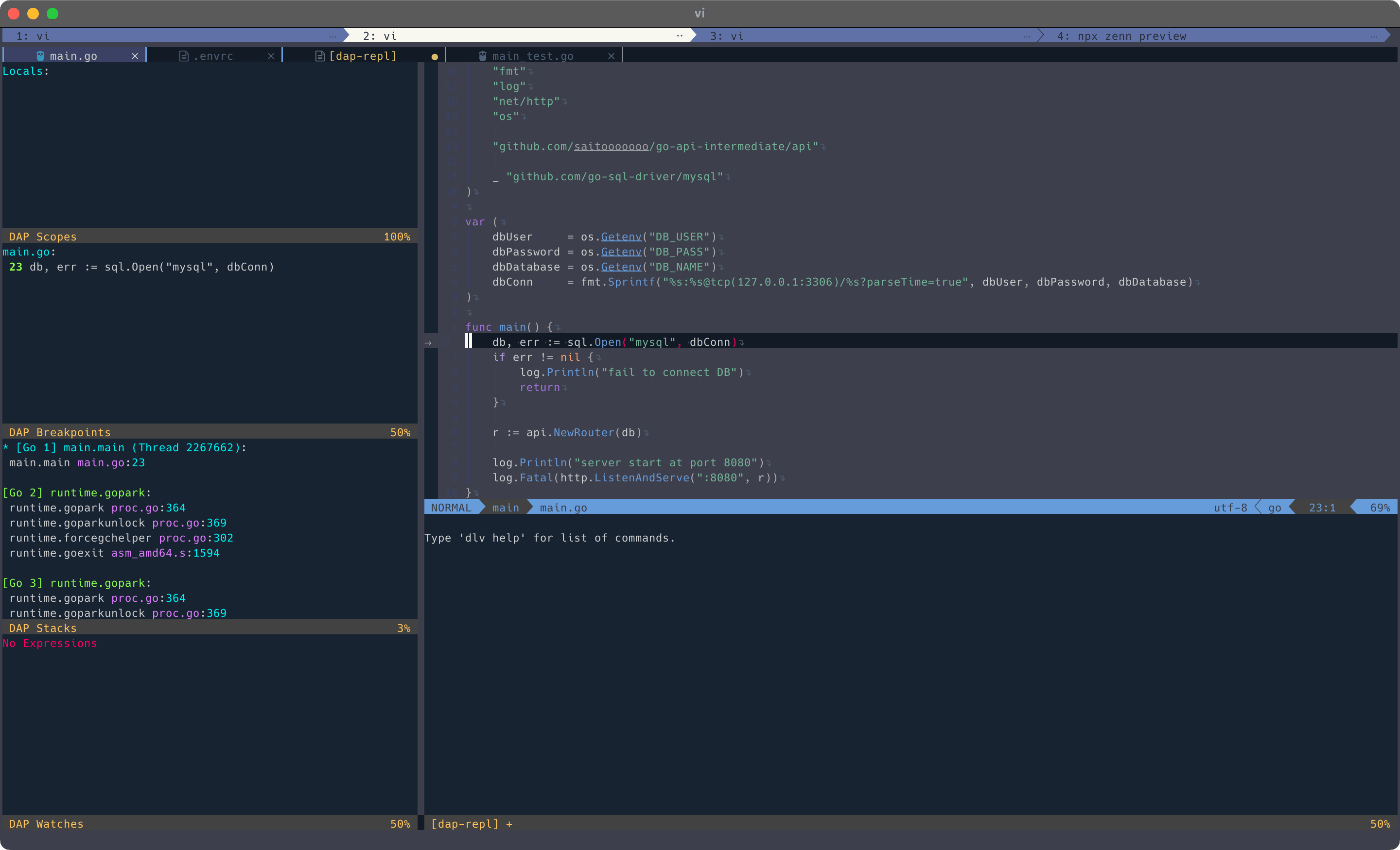Image resolution: width=1400 pixels, height=850 pixels.
Task: Click the DAP Scopes status line
Action: click(209, 237)
